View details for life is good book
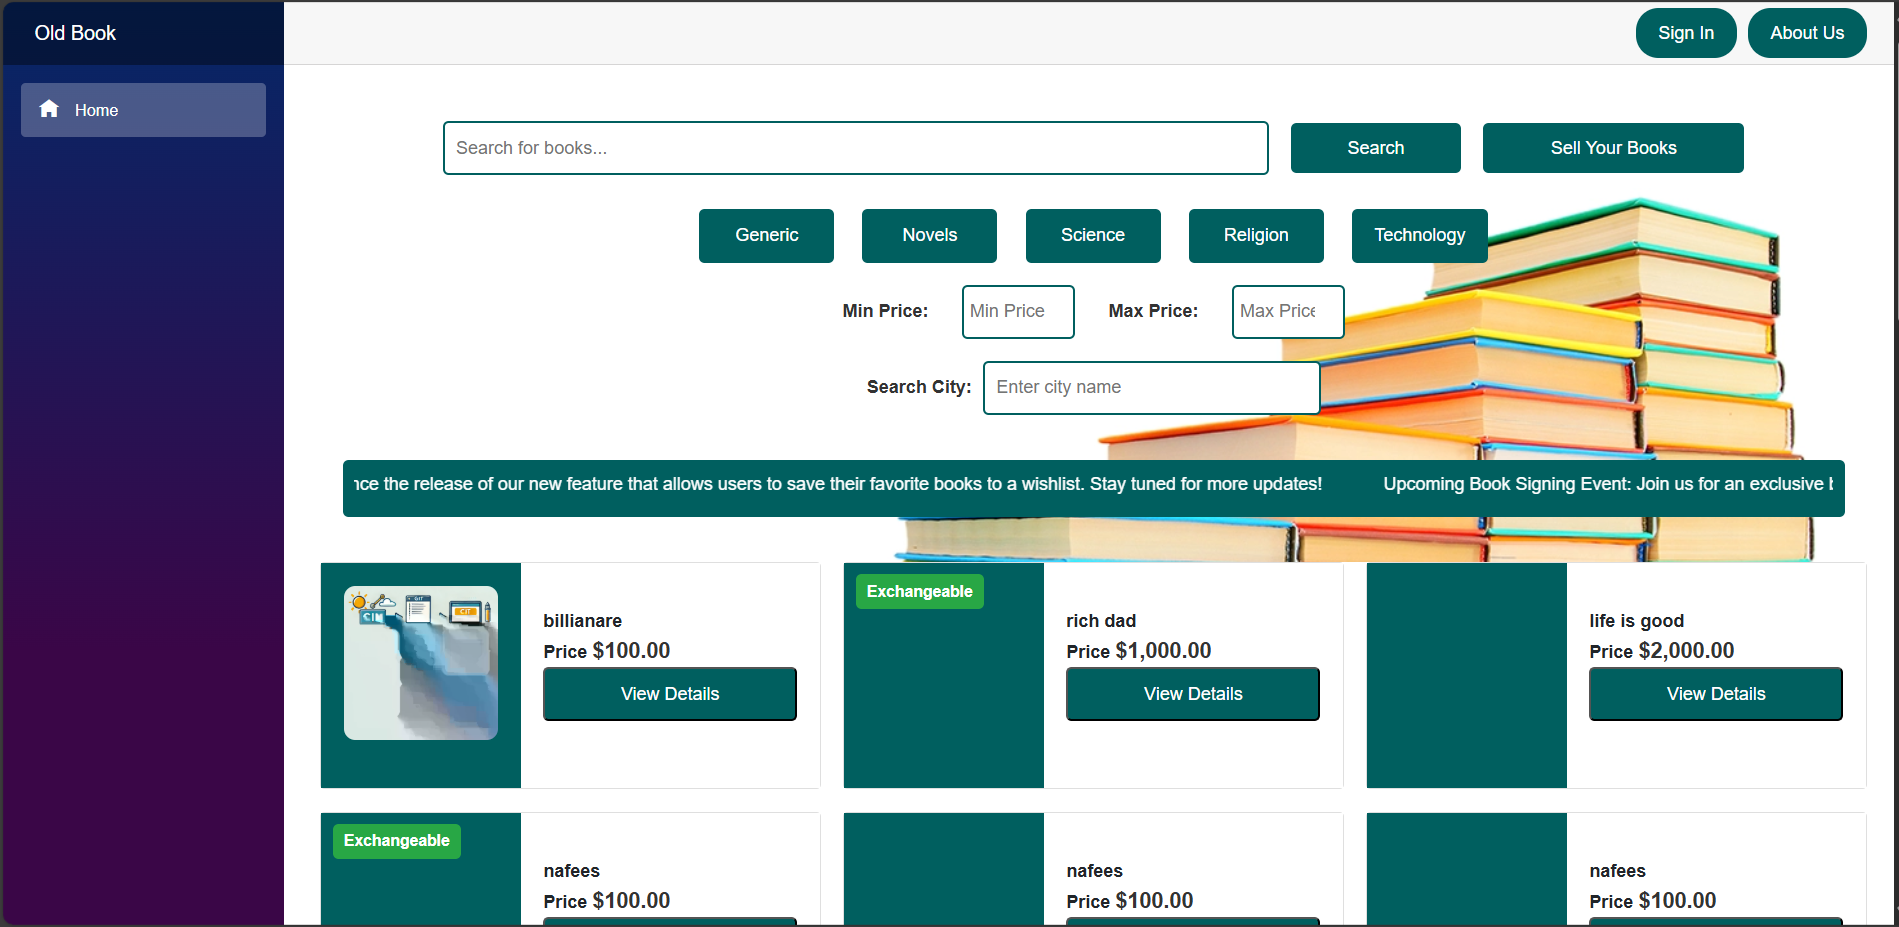 pos(1716,694)
